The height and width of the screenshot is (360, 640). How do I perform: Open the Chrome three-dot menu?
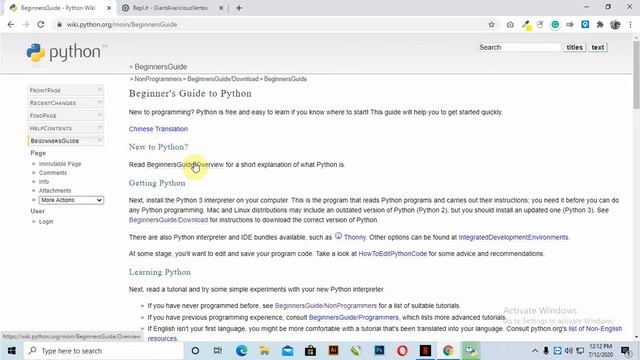point(631,24)
